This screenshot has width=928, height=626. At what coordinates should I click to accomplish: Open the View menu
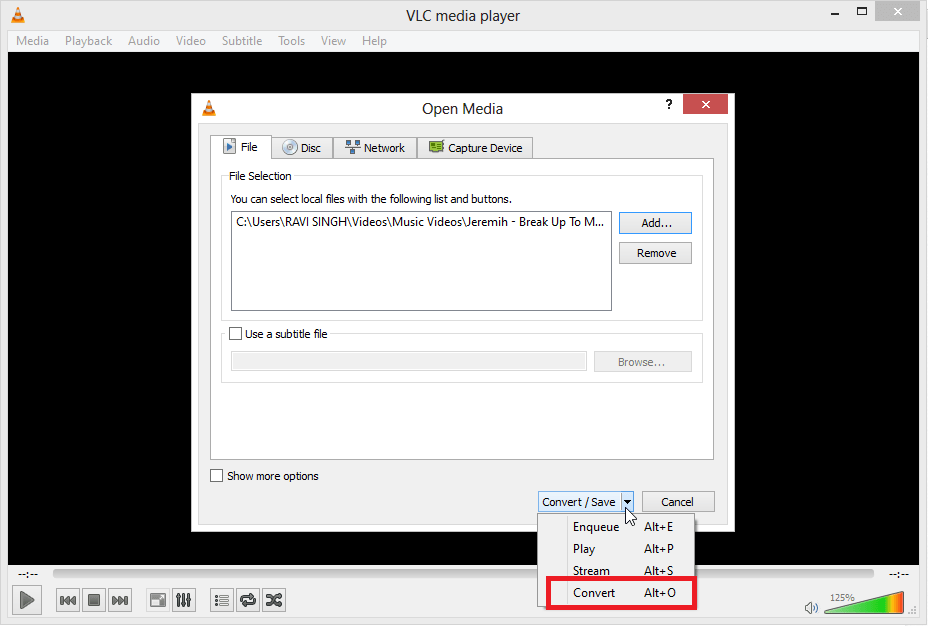[x=333, y=41]
